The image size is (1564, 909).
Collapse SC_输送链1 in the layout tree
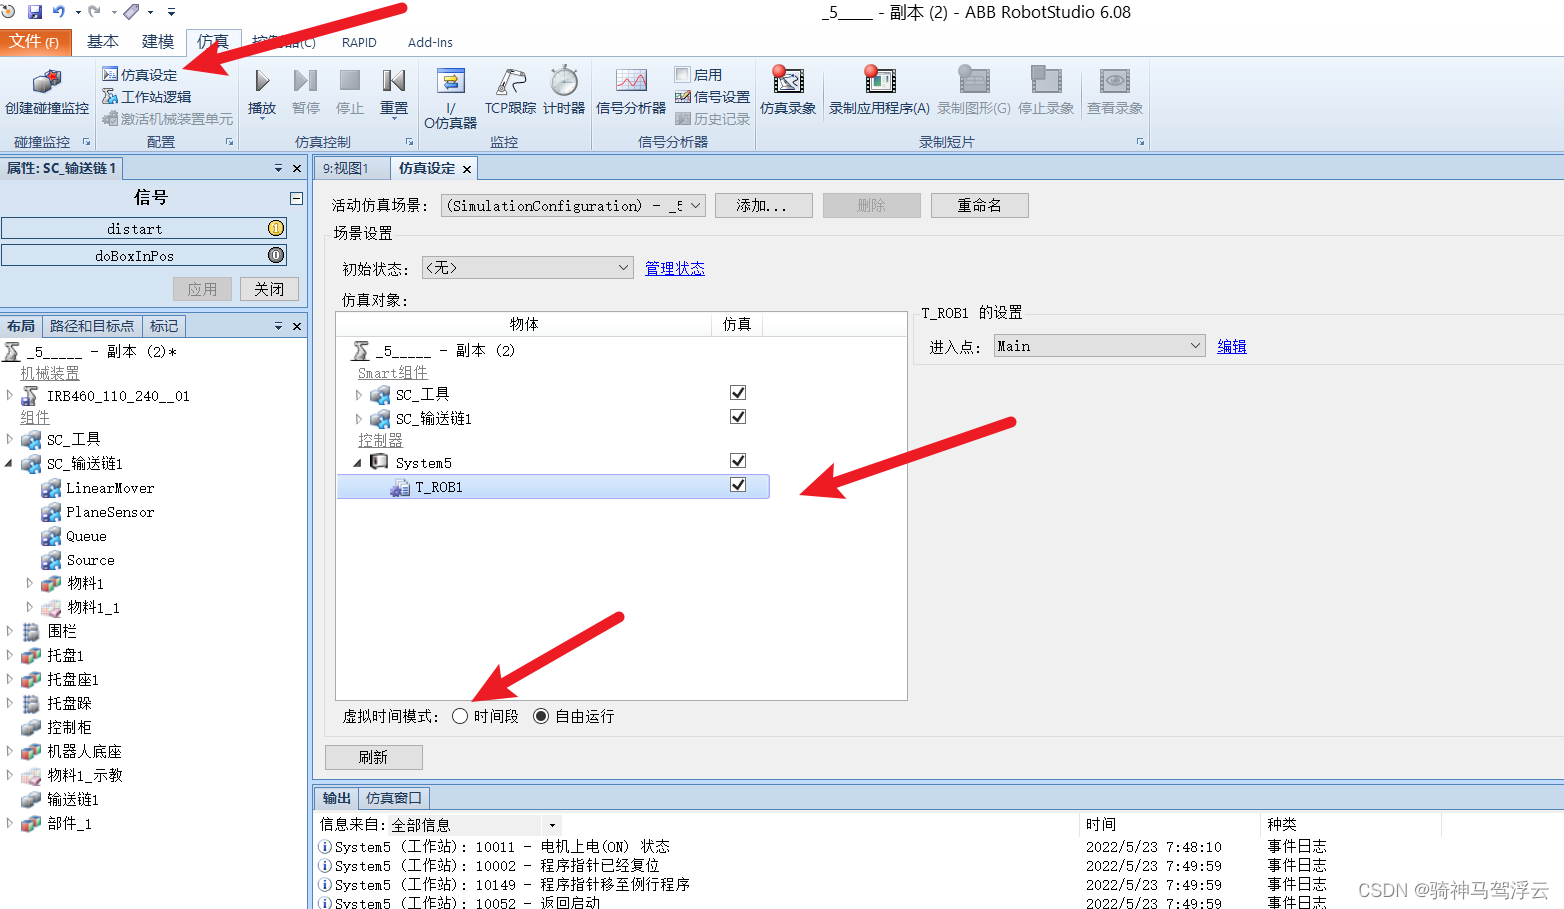10,464
